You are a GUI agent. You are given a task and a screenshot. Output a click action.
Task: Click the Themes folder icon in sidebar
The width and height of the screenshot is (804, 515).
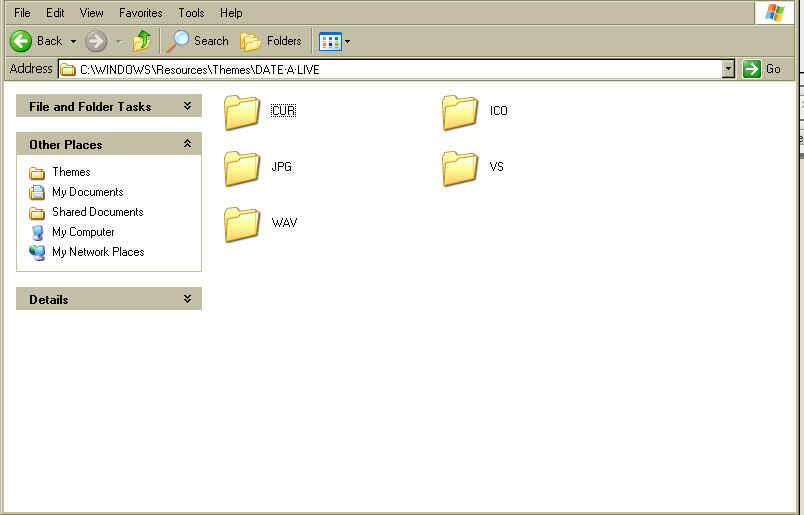click(x=37, y=173)
